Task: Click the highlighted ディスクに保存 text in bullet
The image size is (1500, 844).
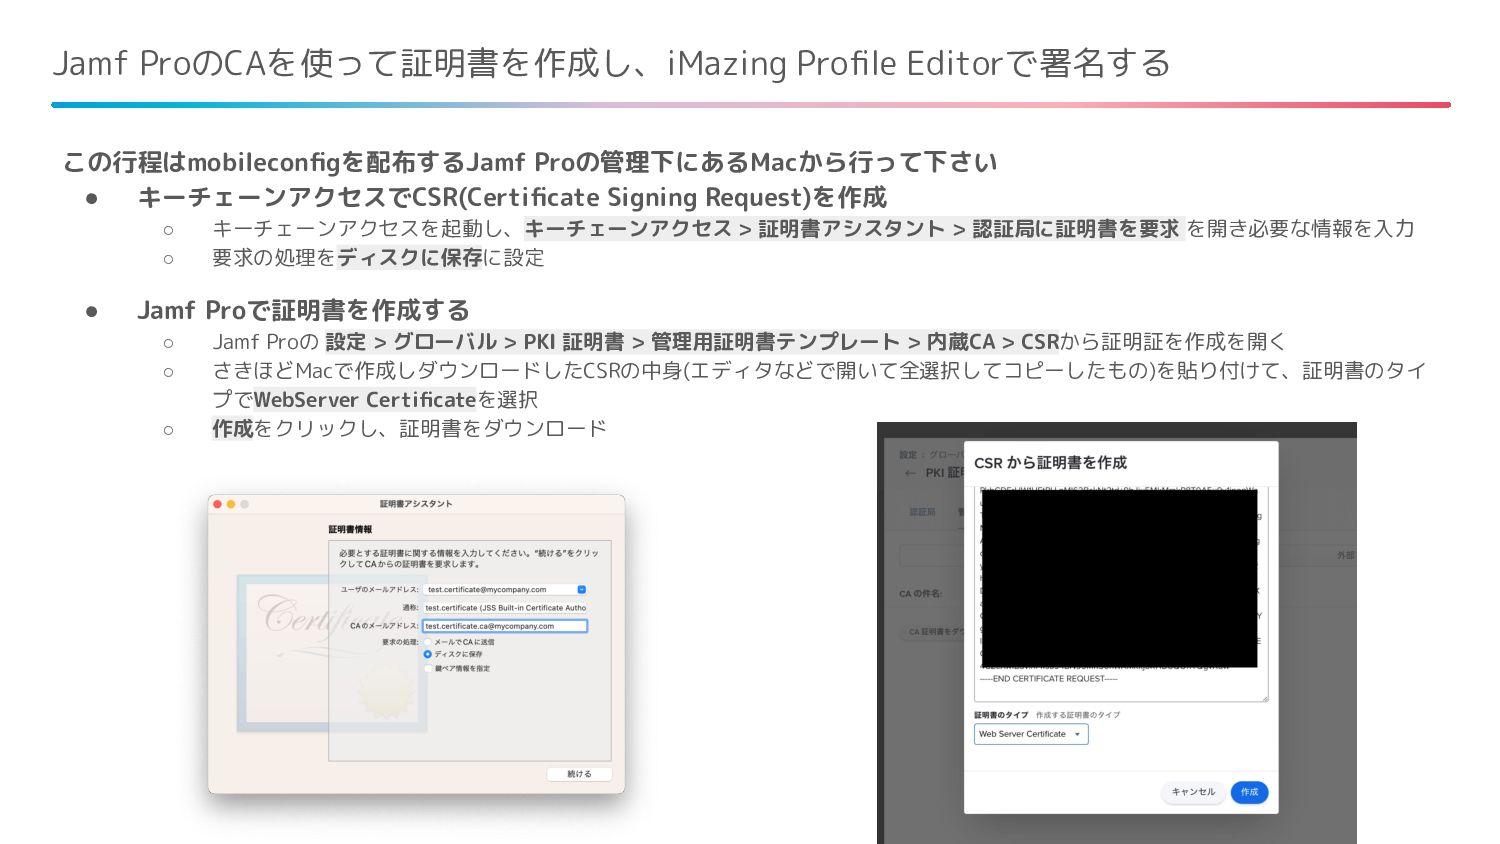Action: click(410, 258)
